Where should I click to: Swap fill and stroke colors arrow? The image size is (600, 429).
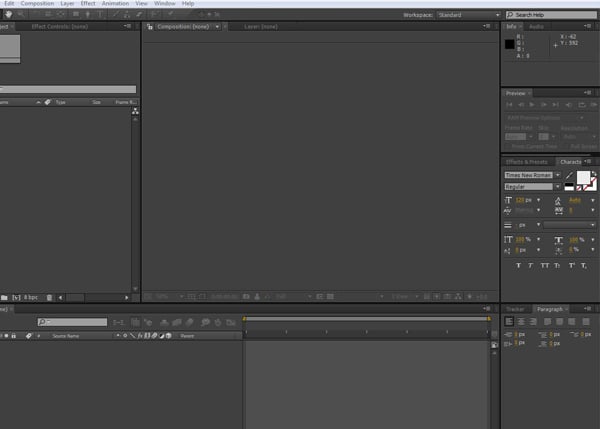[593, 174]
